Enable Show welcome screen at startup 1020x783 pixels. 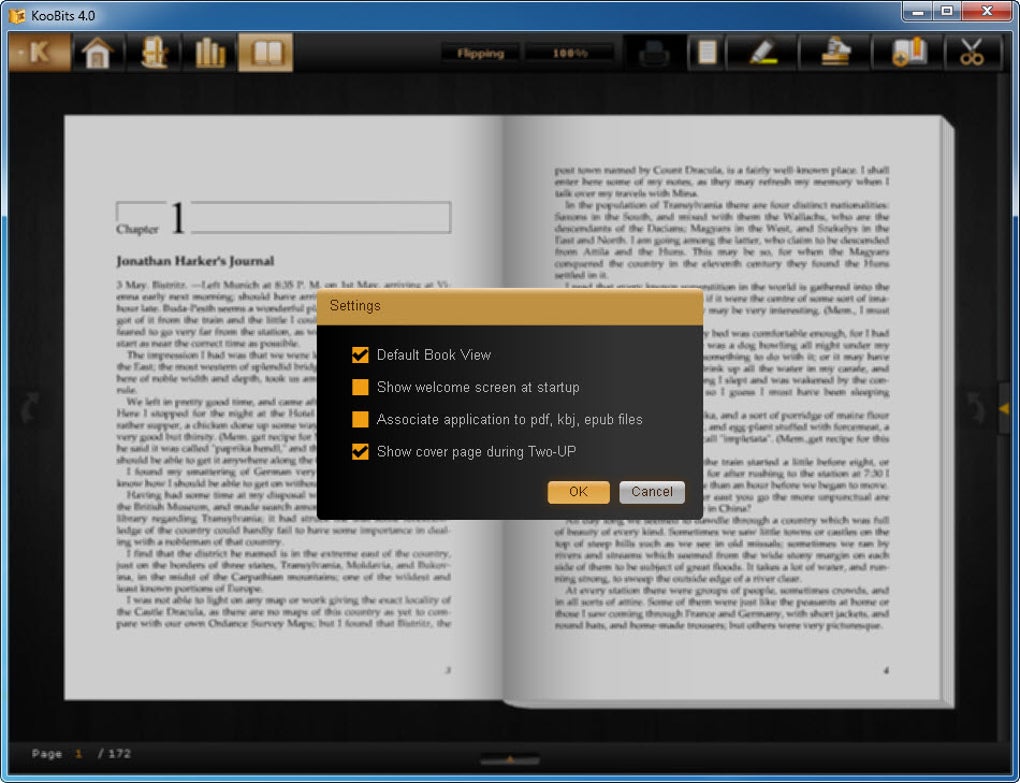360,387
